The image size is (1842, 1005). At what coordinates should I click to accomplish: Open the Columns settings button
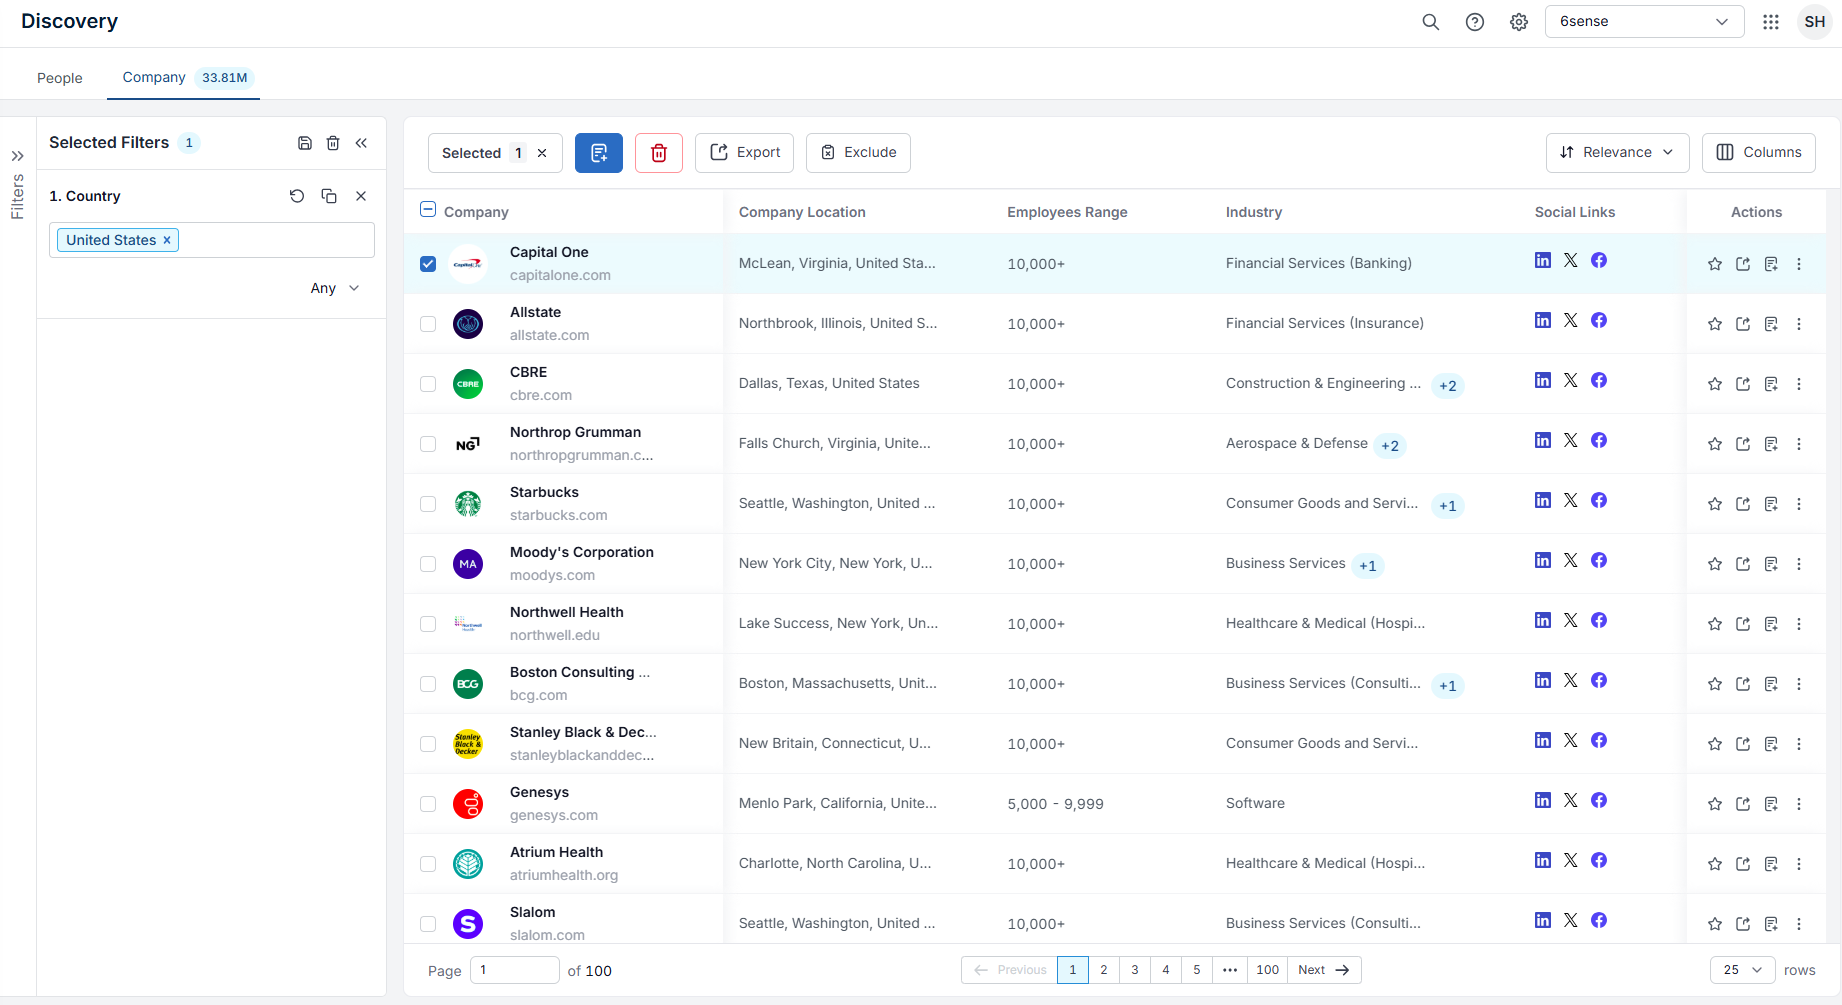point(1759,152)
